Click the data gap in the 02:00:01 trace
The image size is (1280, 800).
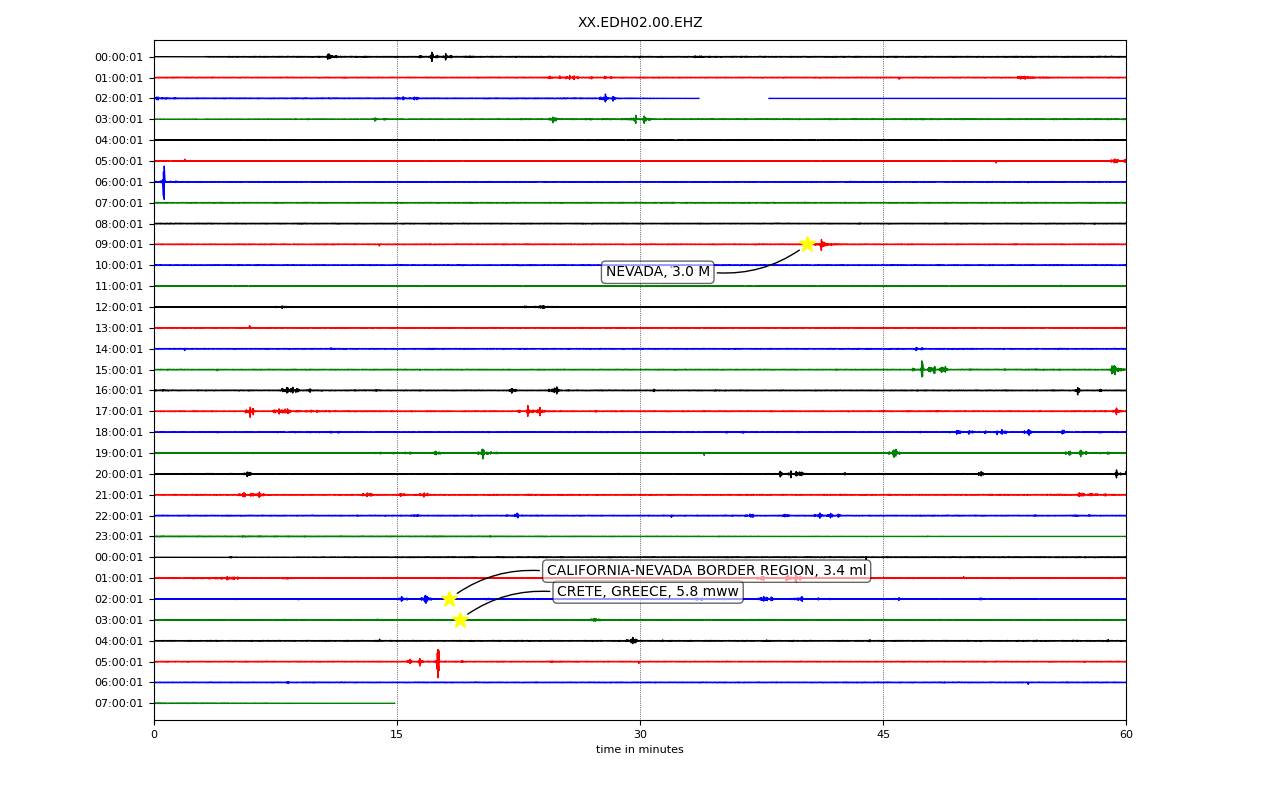point(733,98)
